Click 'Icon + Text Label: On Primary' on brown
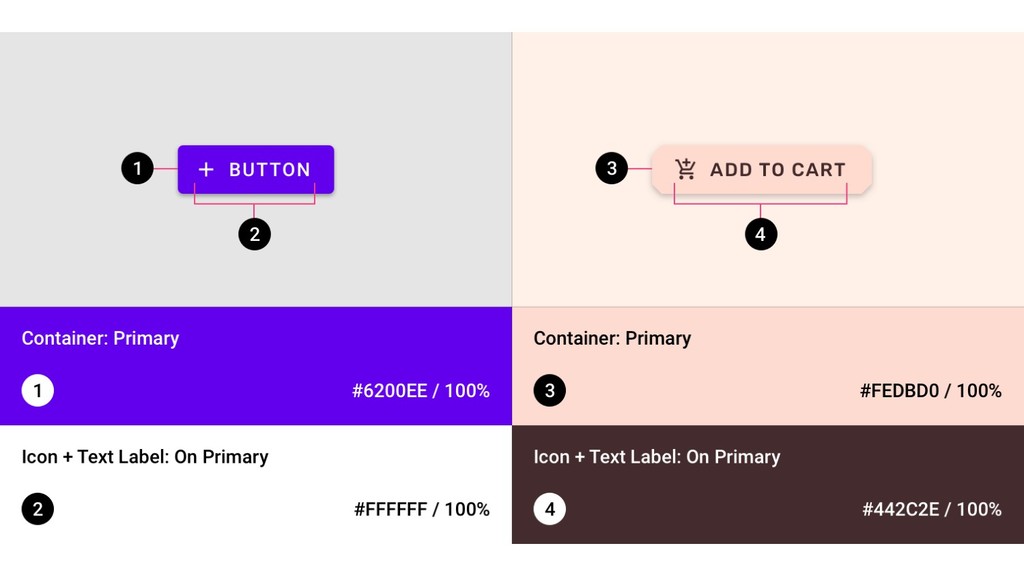The image size is (1024, 576). pos(657,456)
